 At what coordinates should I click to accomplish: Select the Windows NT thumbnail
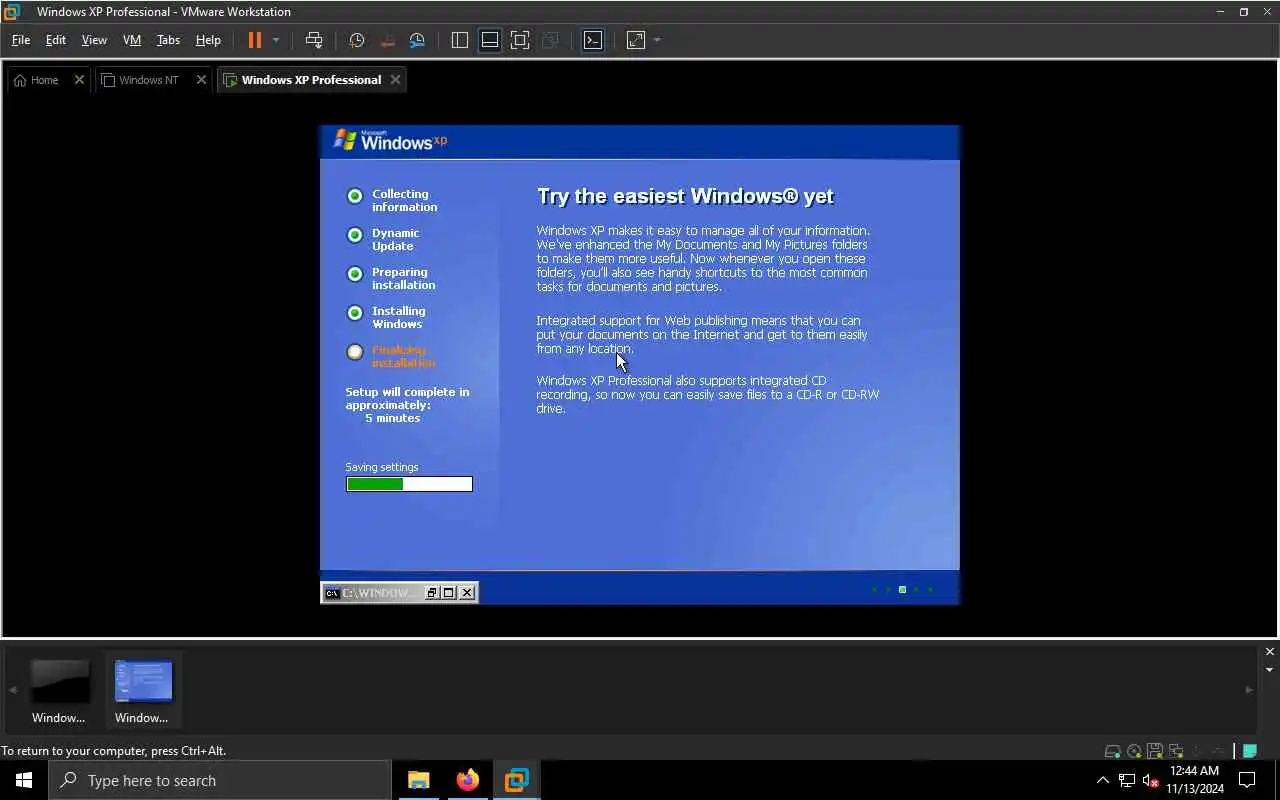click(x=58, y=690)
